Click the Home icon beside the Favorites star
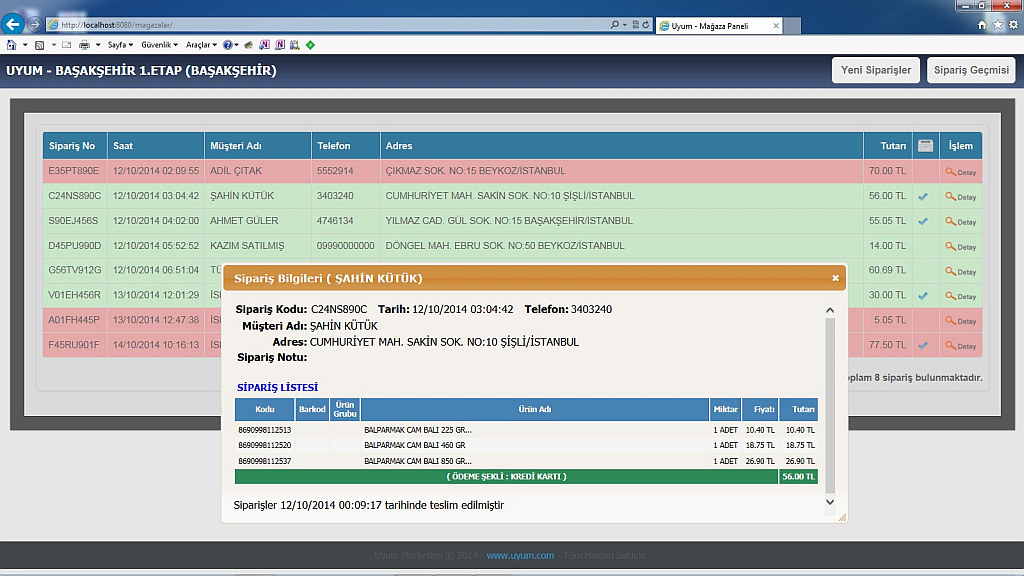This screenshot has width=1024, height=576. click(x=982, y=25)
